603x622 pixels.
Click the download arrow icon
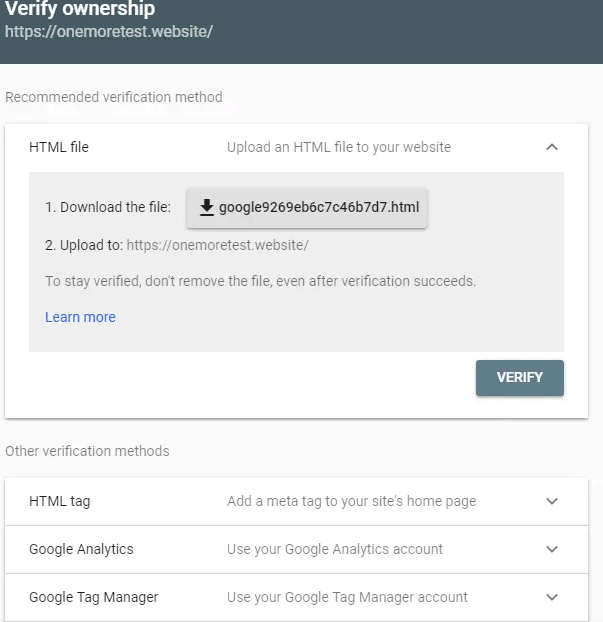tap(206, 207)
